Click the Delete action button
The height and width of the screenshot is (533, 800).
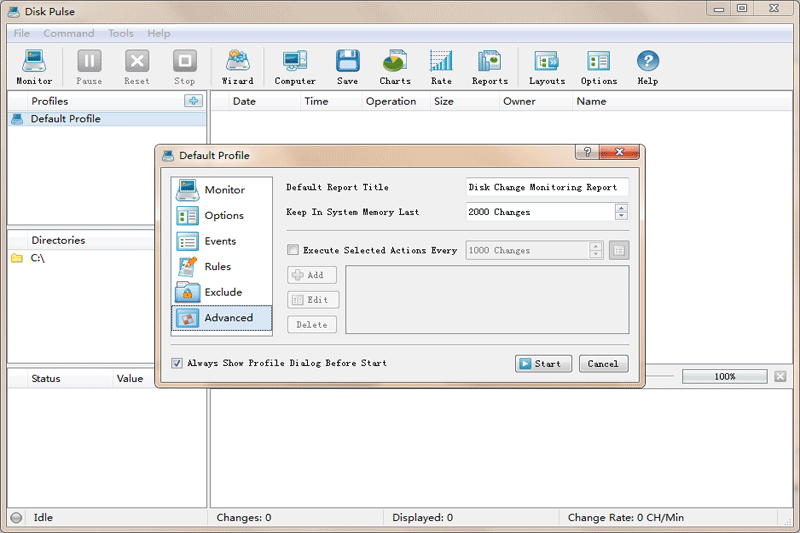(312, 325)
